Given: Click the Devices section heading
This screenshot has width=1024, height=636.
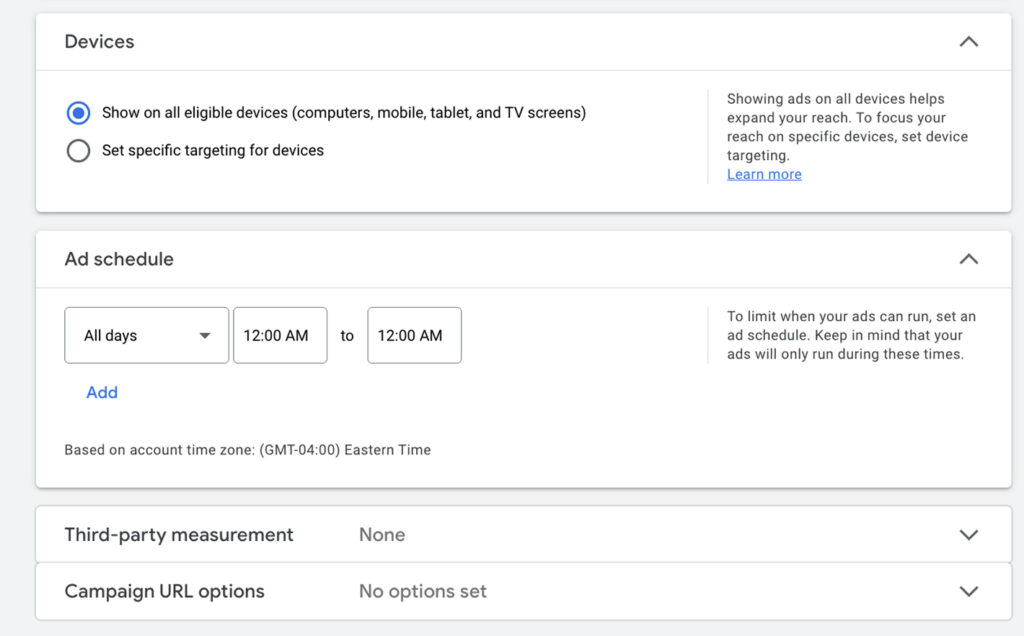Looking at the screenshot, I should click(99, 42).
